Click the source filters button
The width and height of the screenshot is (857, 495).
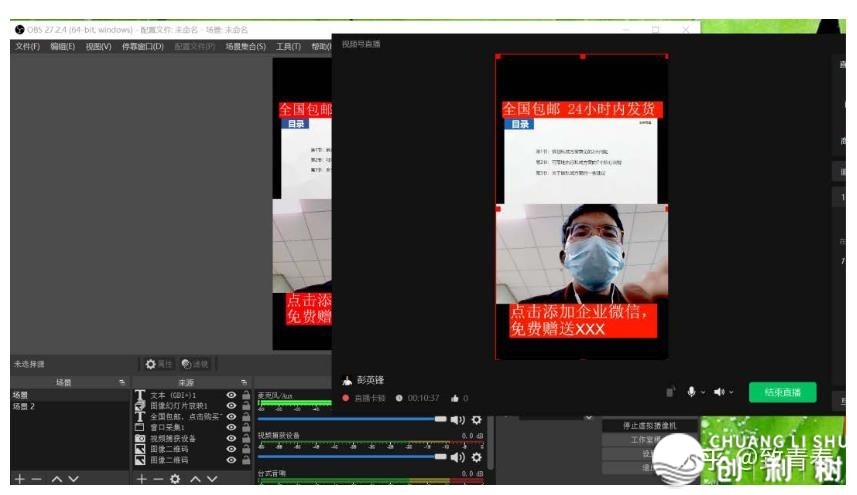(195, 364)
